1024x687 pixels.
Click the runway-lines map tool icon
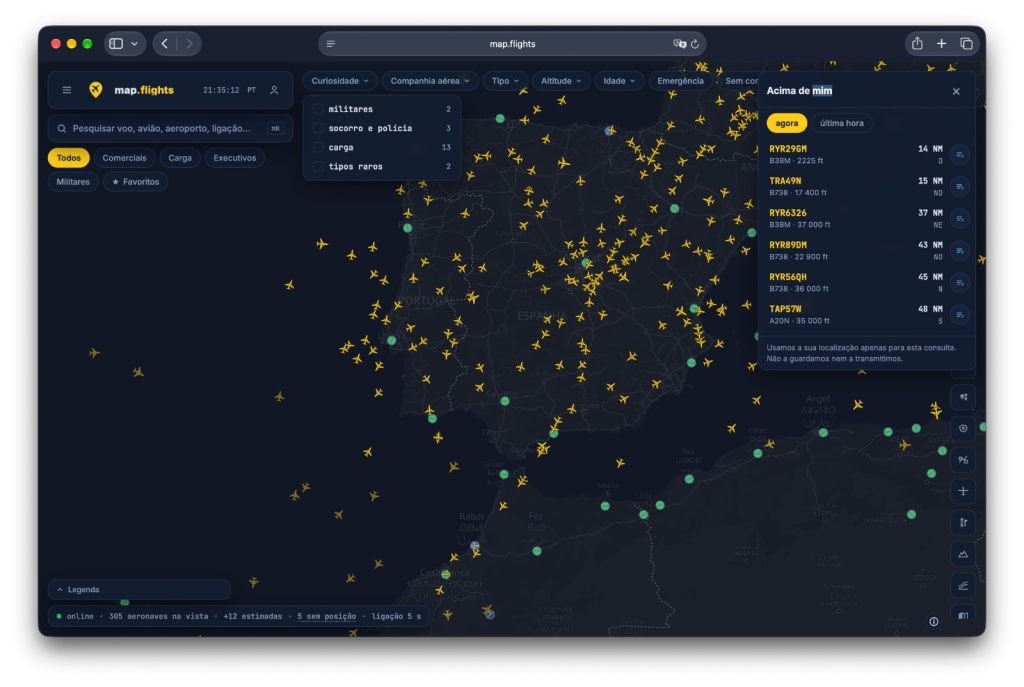963,586
